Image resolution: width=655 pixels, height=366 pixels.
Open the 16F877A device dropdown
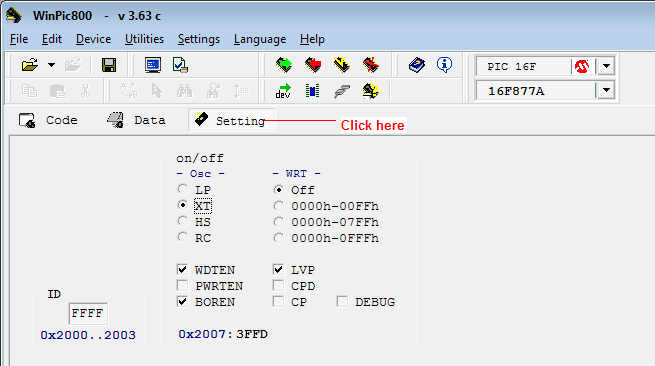606,90
